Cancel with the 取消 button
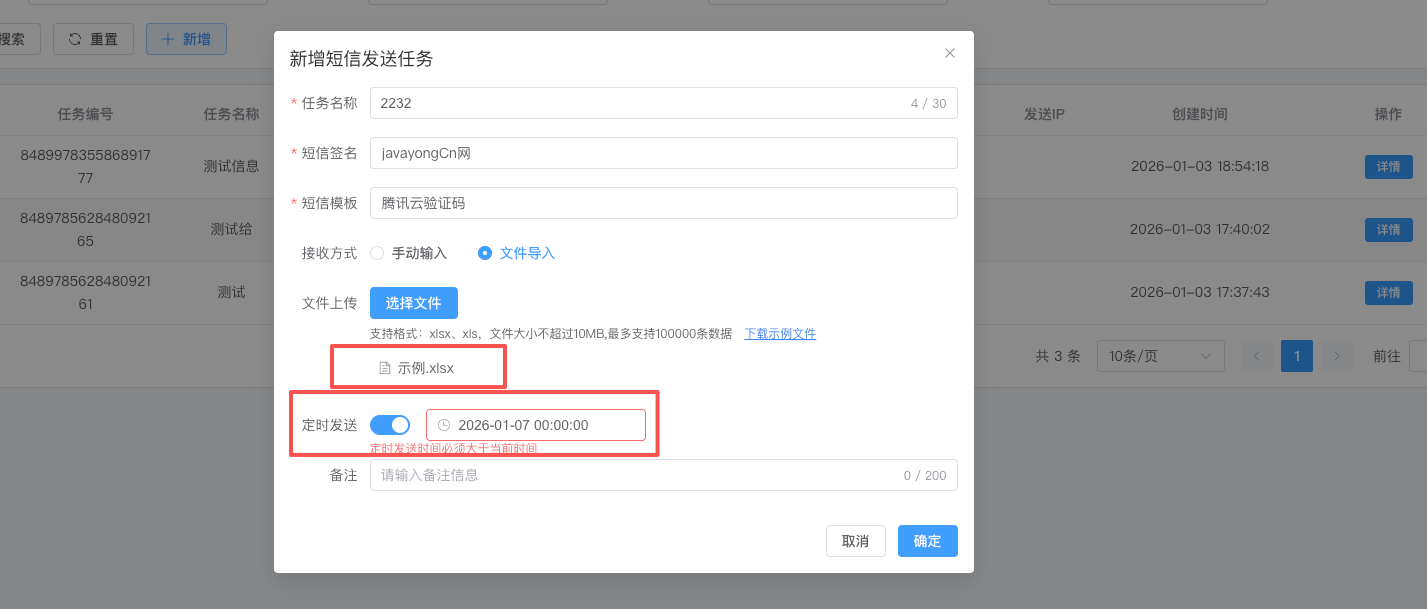This screenshot has height=609, width=1427. click(x=855, y=541)
